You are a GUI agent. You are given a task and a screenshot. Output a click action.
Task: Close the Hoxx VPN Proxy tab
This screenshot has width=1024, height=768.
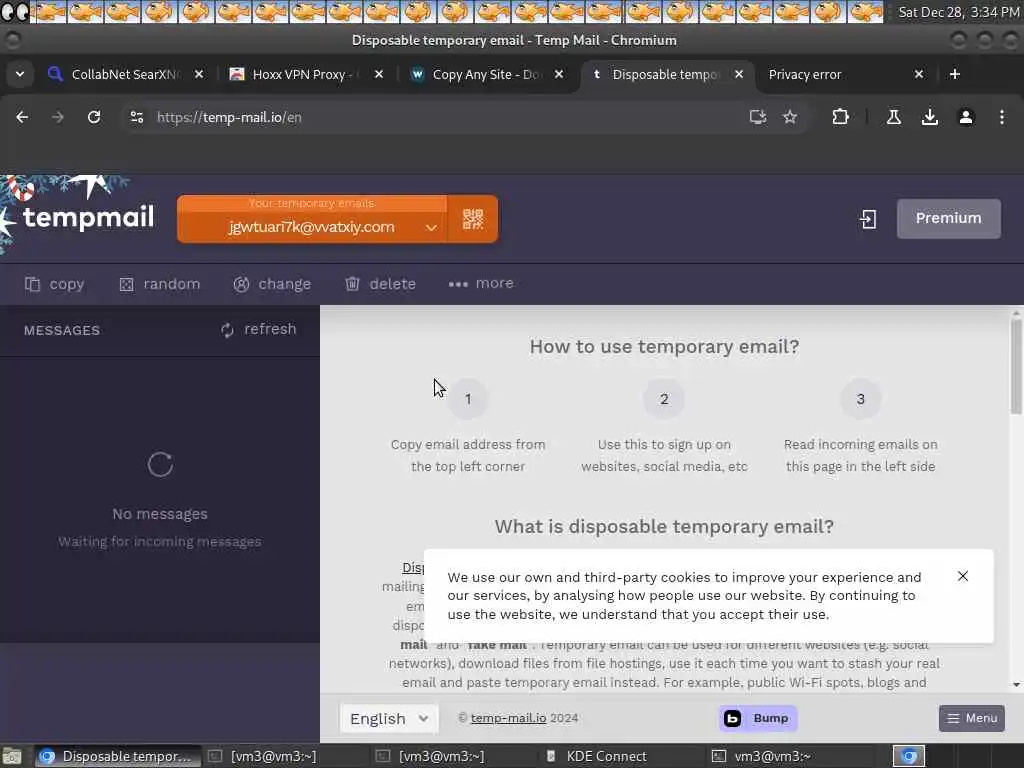click(x=379, y=74)
